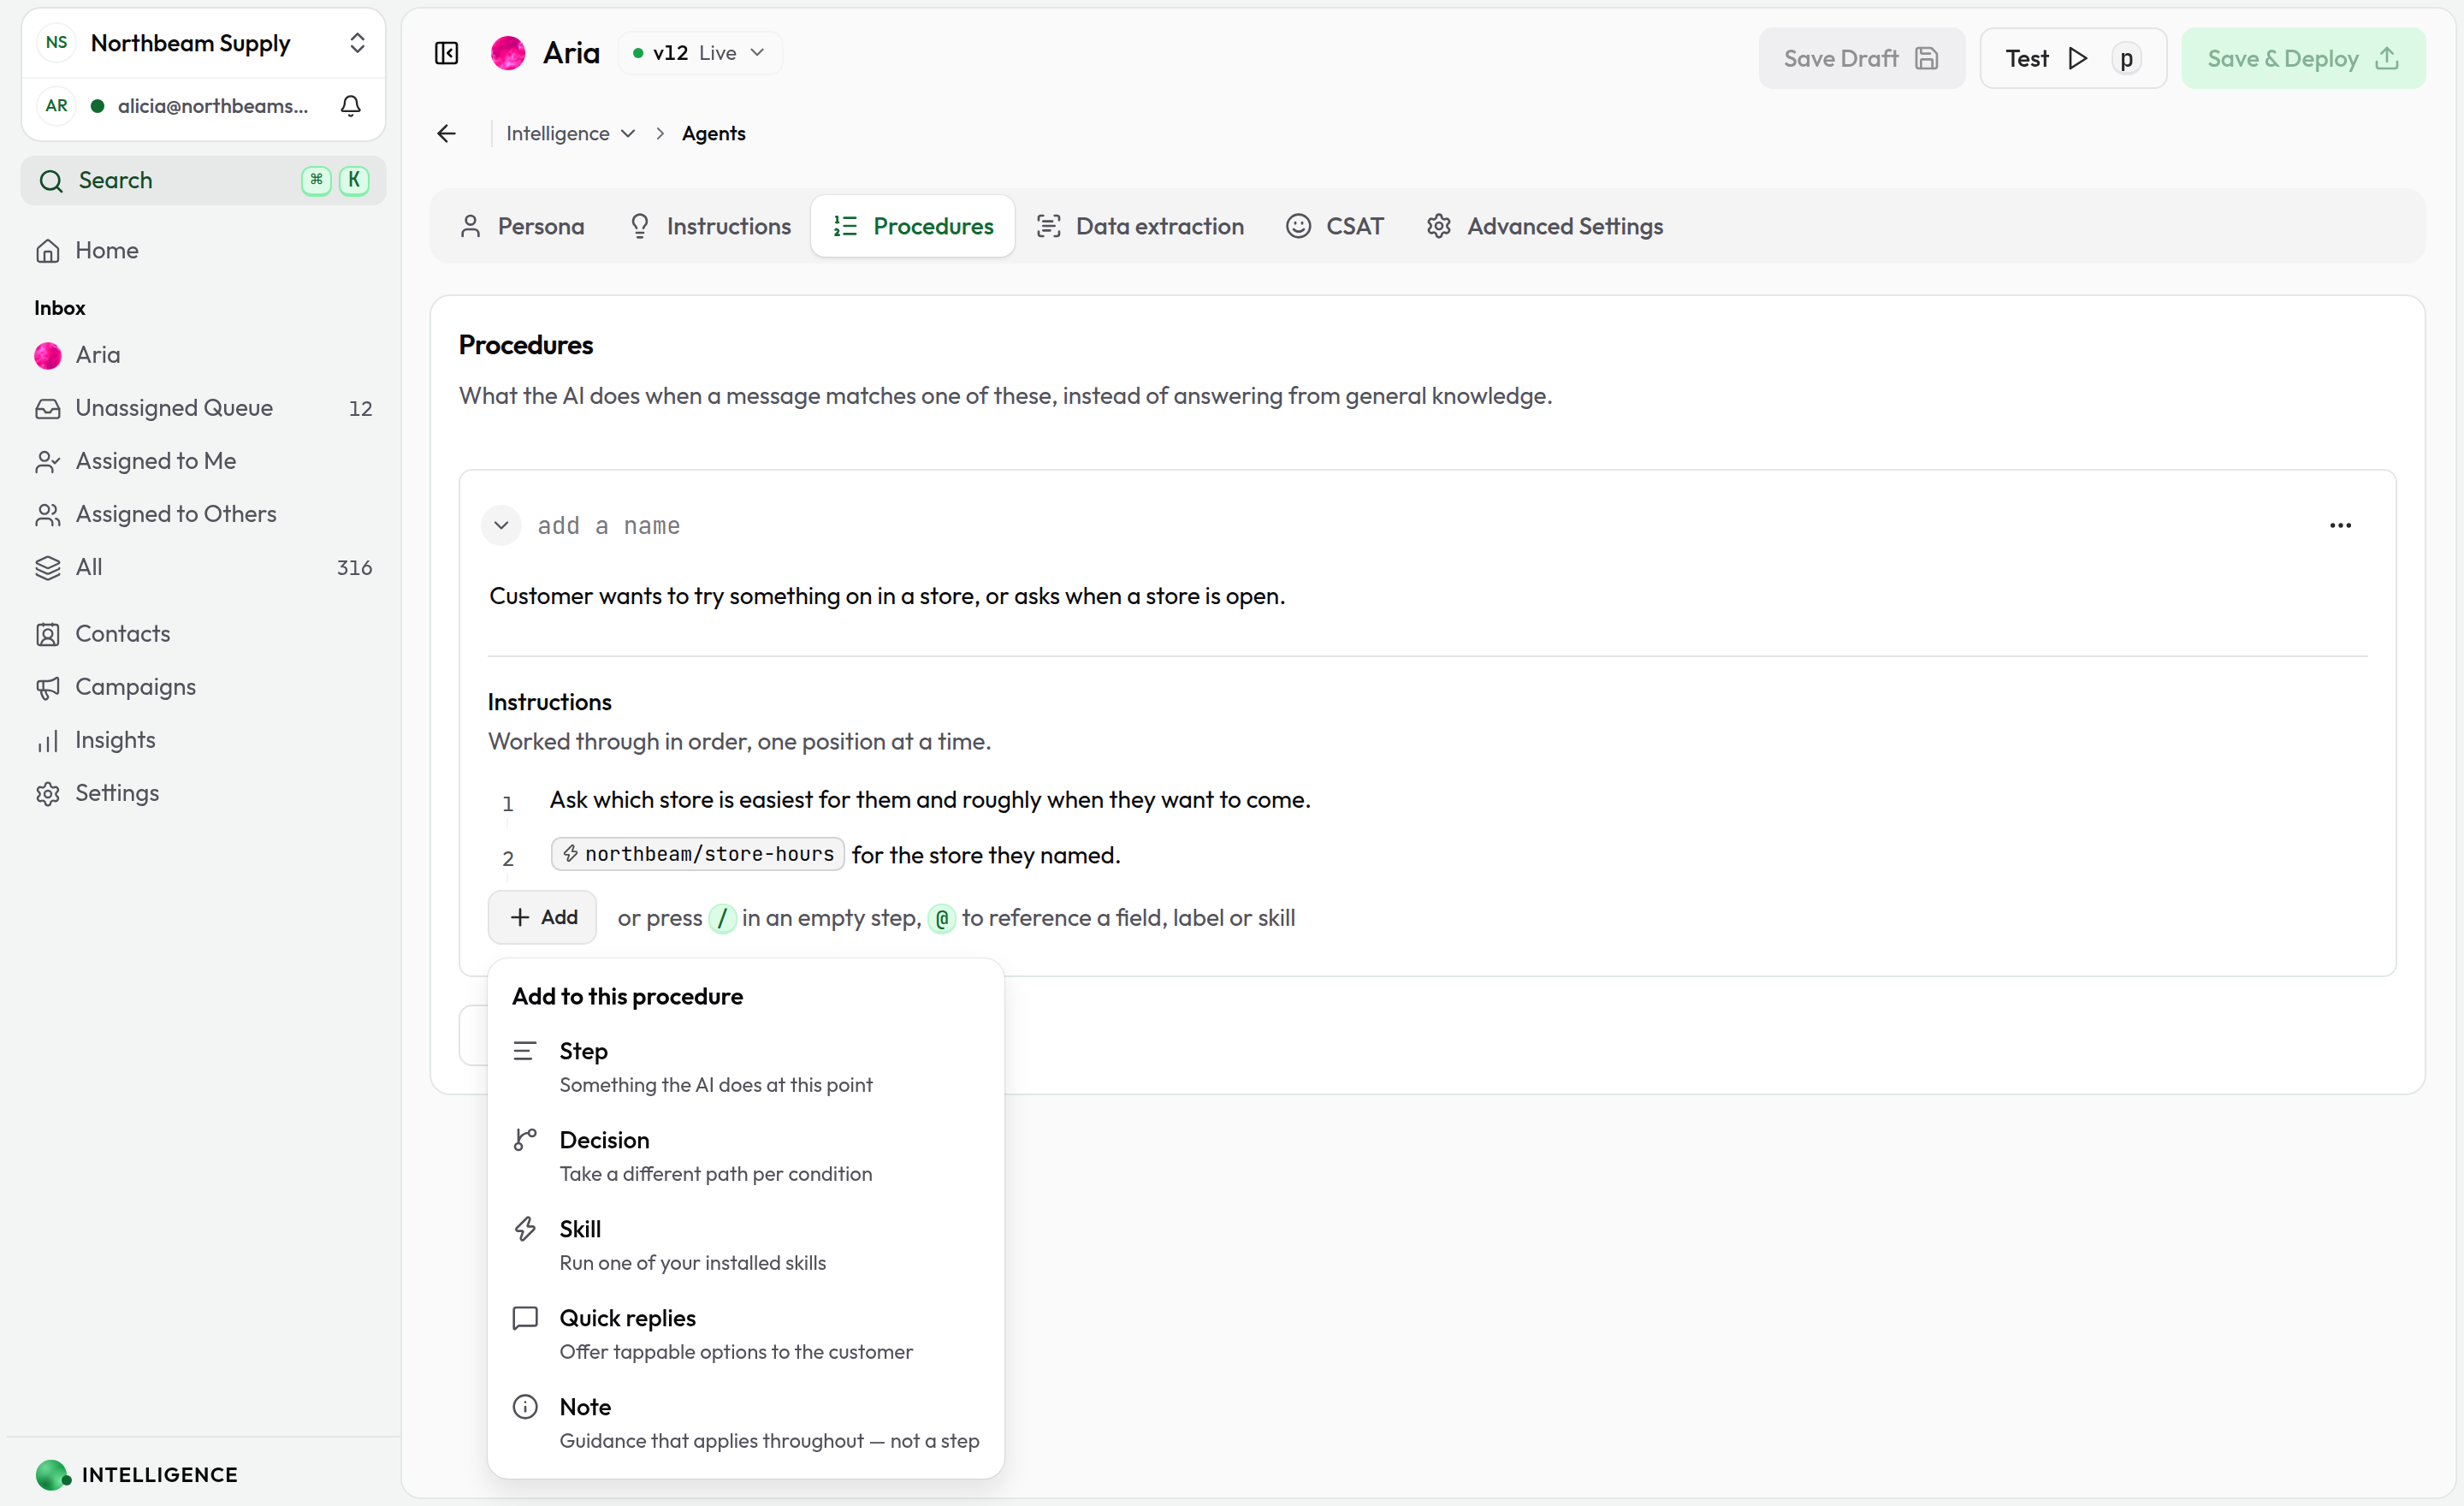The height and width of the screenshot is (1506, 2464).
Task: Choose Note from the add menu
Action: [x=745, y=1423]
